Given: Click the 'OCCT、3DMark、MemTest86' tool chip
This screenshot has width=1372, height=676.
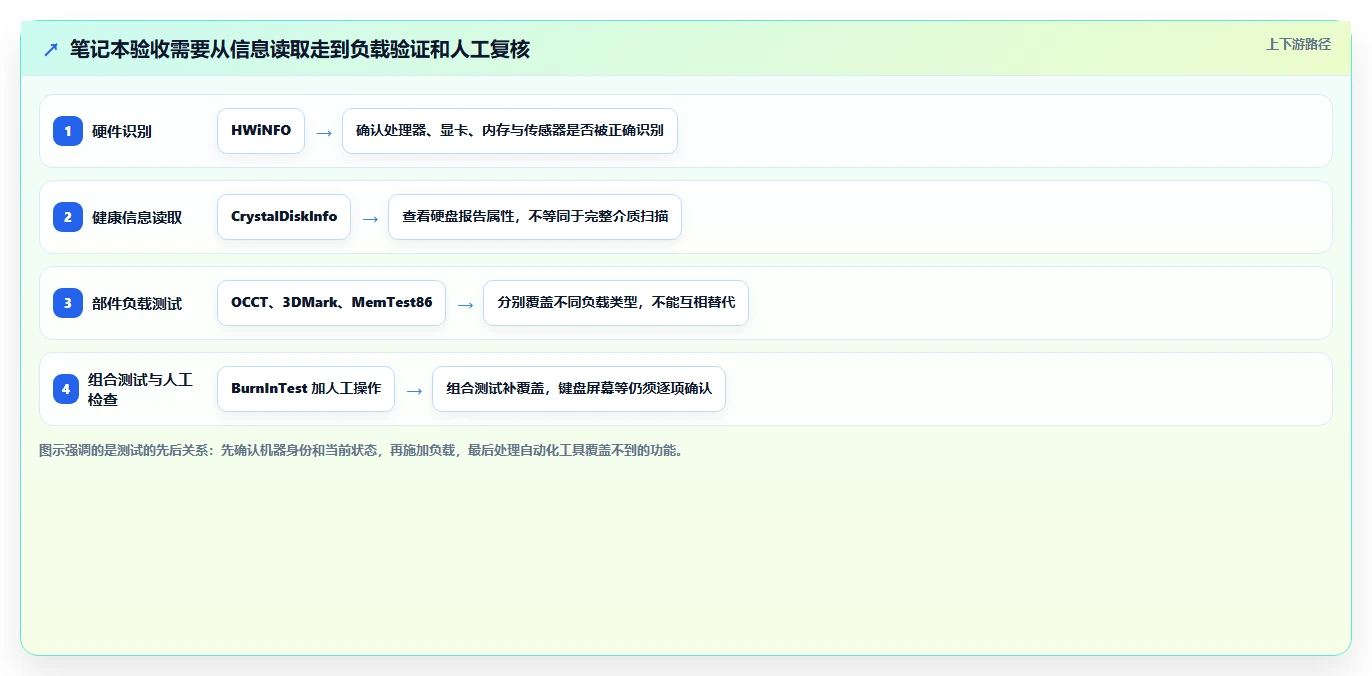Looking at the screenshot, I should [331, 303].
